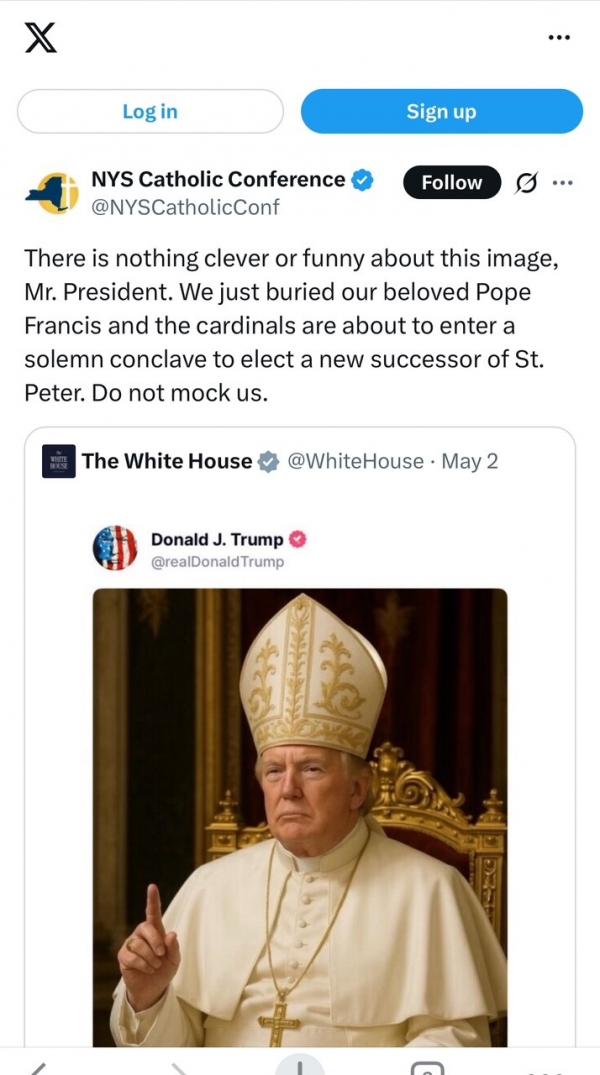The image size is (600, 1075).
Task: Tap The White House avatar in quoted post
Action: pyautogui.click(x=59, y=461)
